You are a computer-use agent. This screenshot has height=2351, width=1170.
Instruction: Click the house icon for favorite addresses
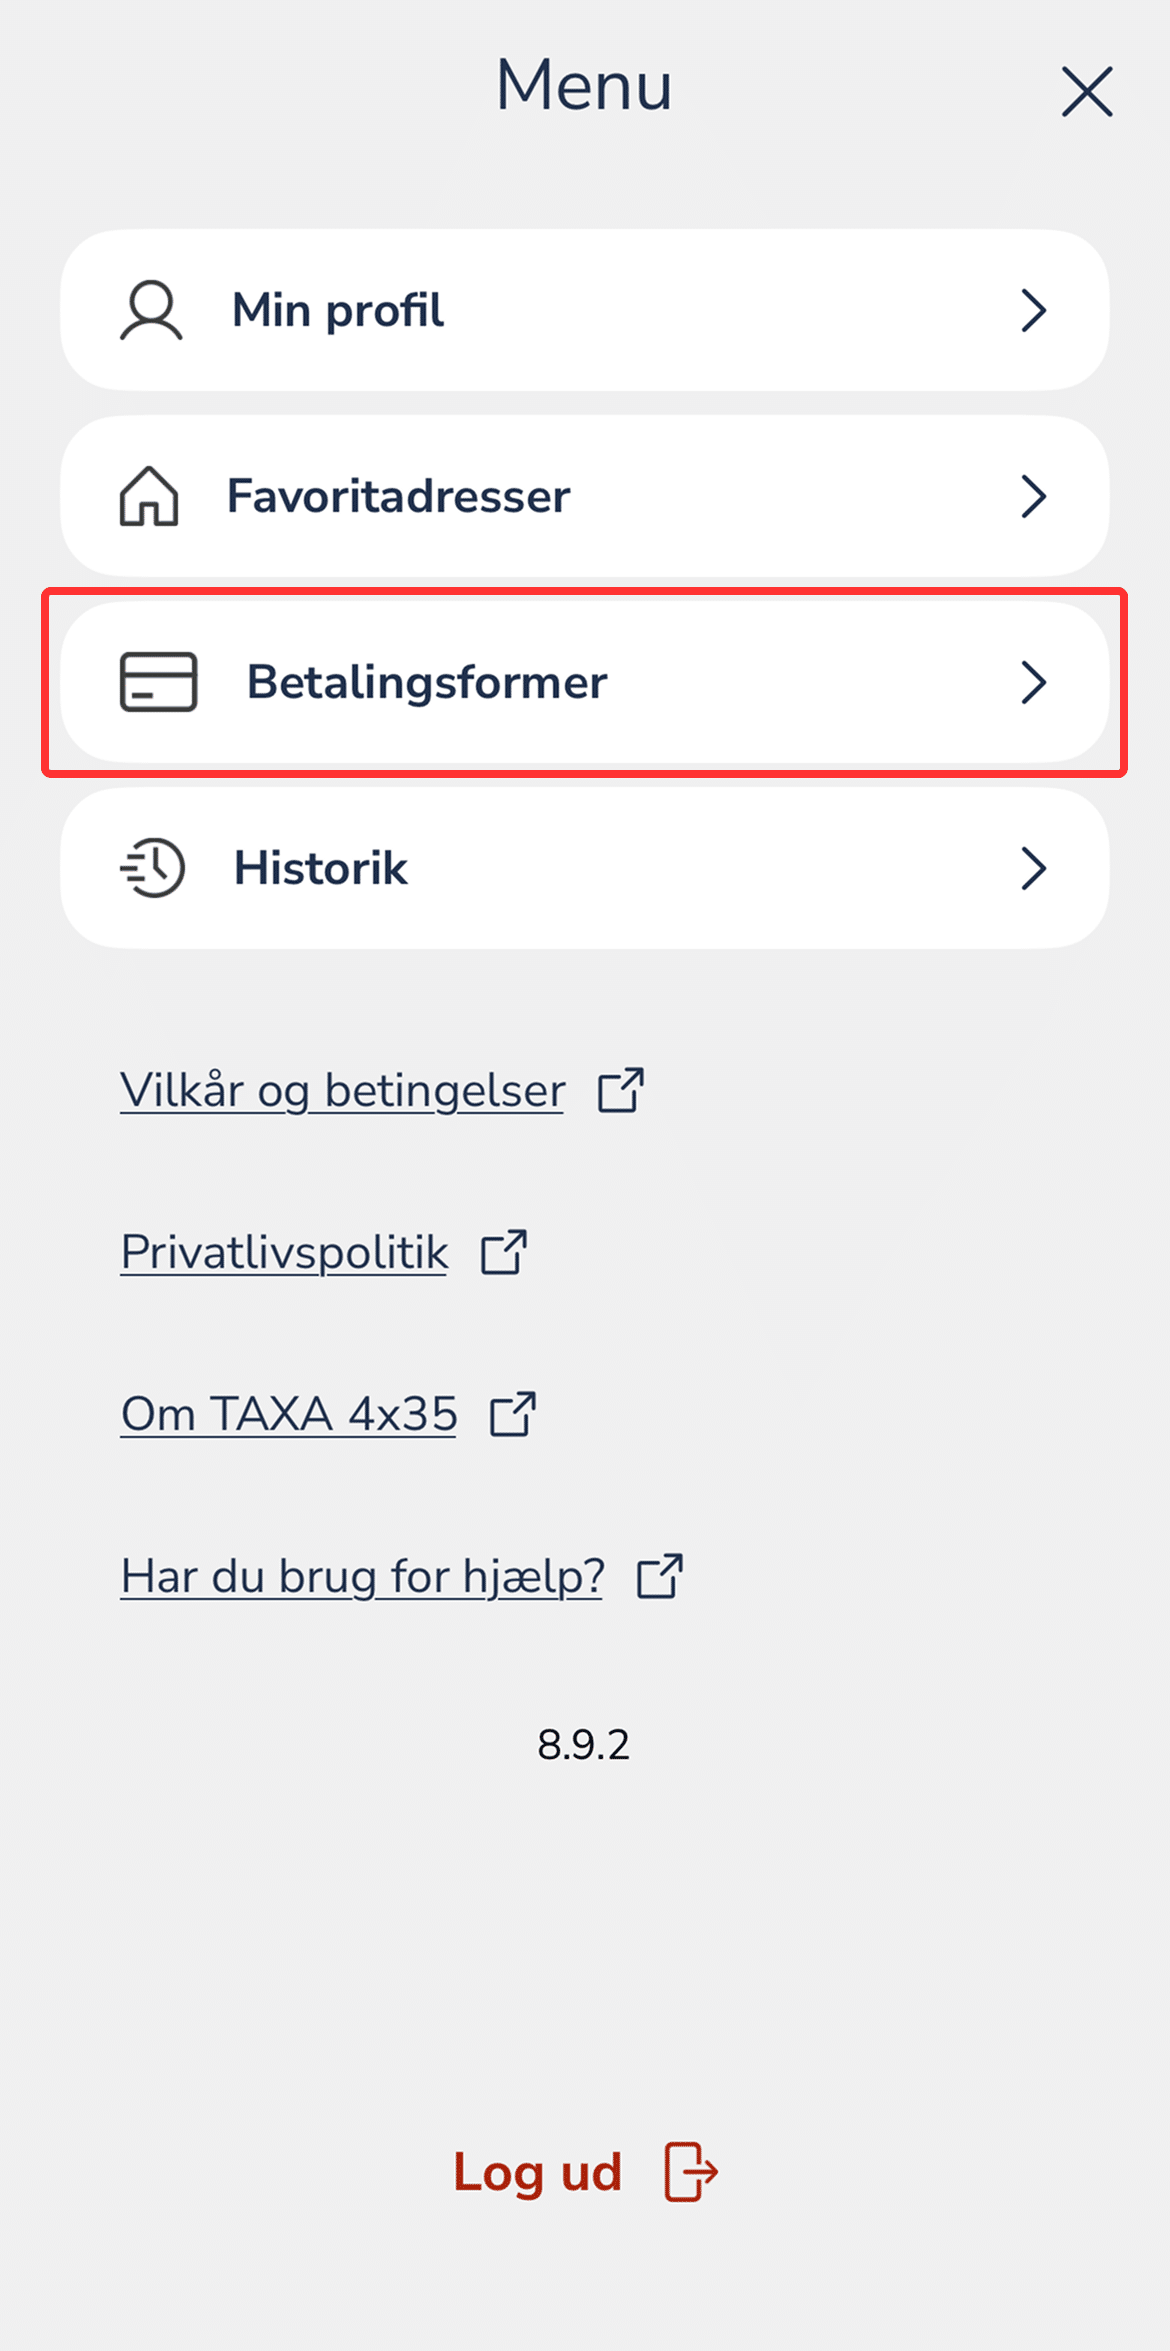pos(149,496)
